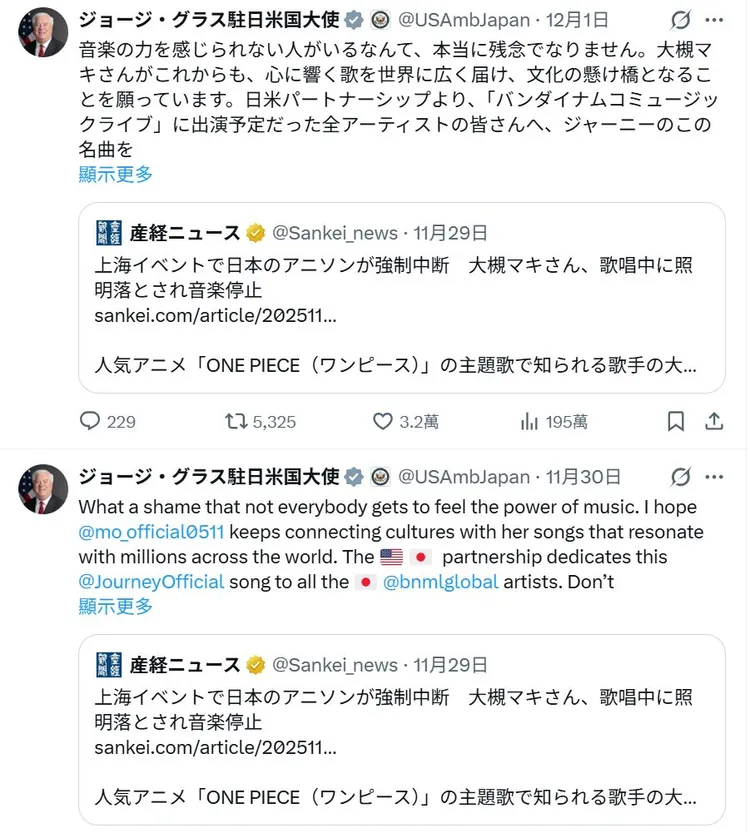The width and height of the screenshot is (750, 832).
Task: Bookmark the tweet using the bookmark icon
Action: pyautogui.click(x=675, y=421)
